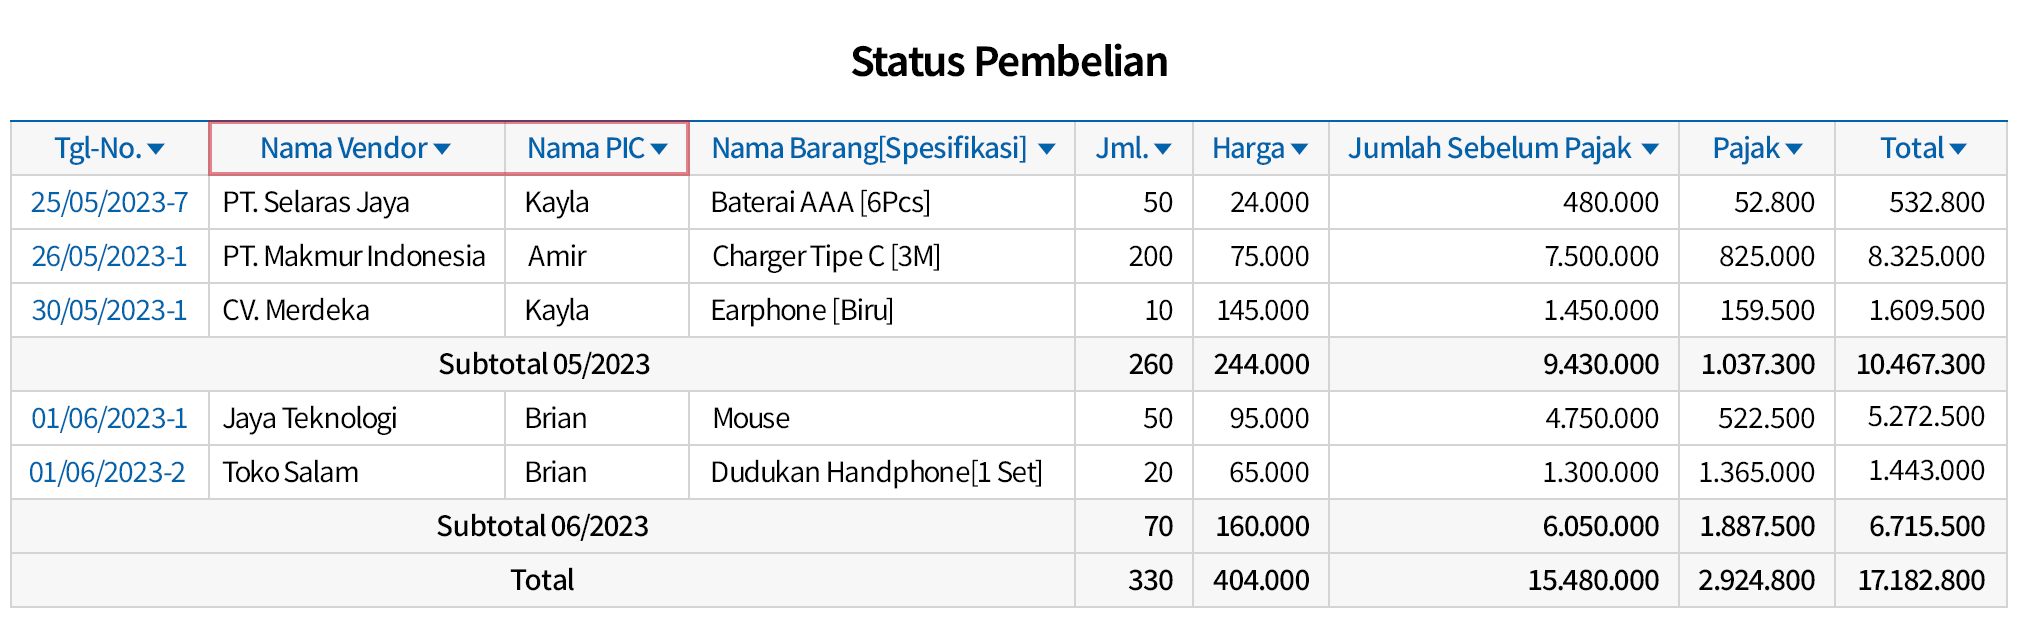The width and height of the screenshot is (2018, 618).
Task: Open the Nama Vendor column dropdown arrow
Action: pos(442,150)
